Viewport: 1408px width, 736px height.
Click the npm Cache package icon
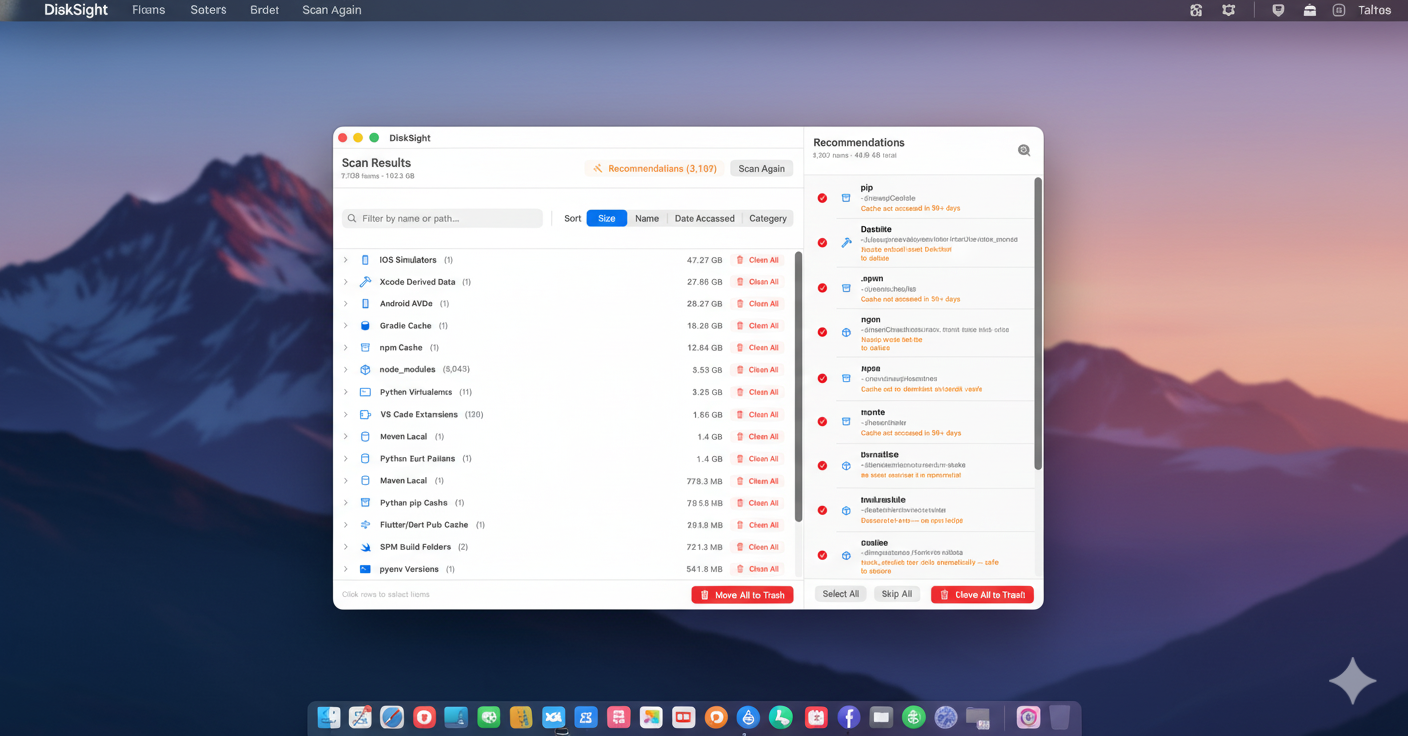366,347
